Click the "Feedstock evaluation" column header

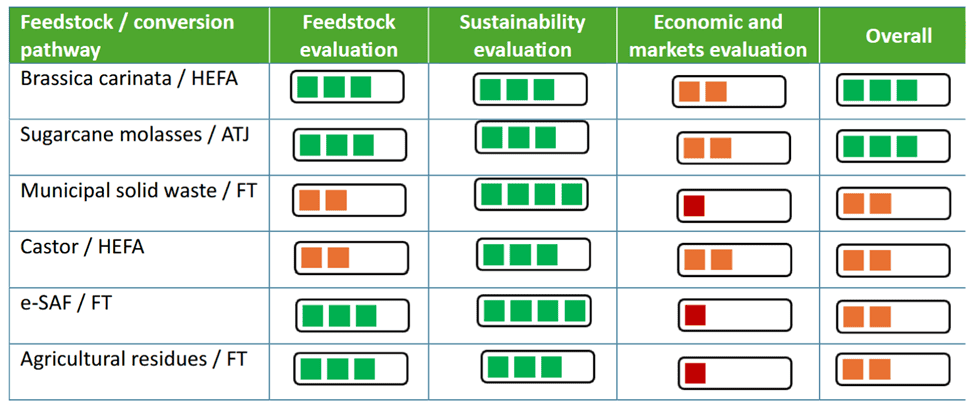348,36
